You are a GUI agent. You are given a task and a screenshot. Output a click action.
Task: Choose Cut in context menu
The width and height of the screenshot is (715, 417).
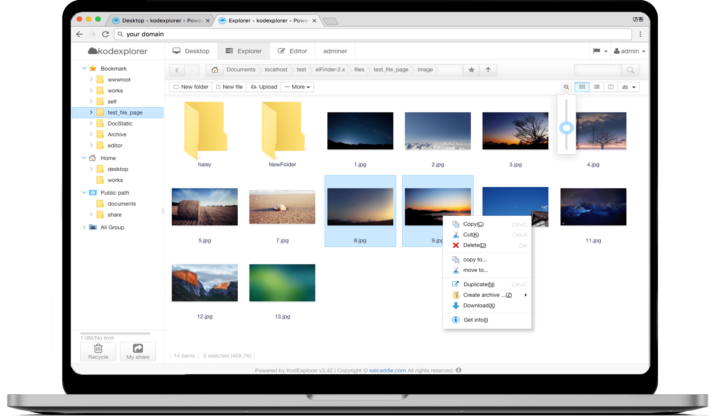[487, 235]
